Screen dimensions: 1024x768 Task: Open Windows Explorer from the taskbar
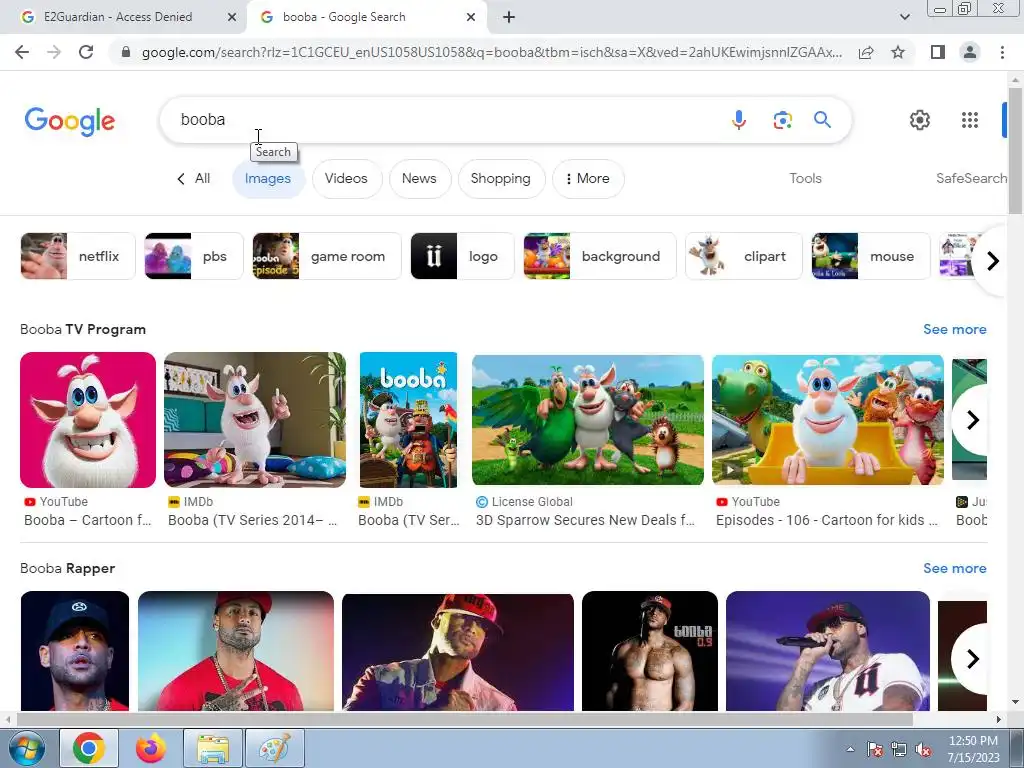point(212,748)
